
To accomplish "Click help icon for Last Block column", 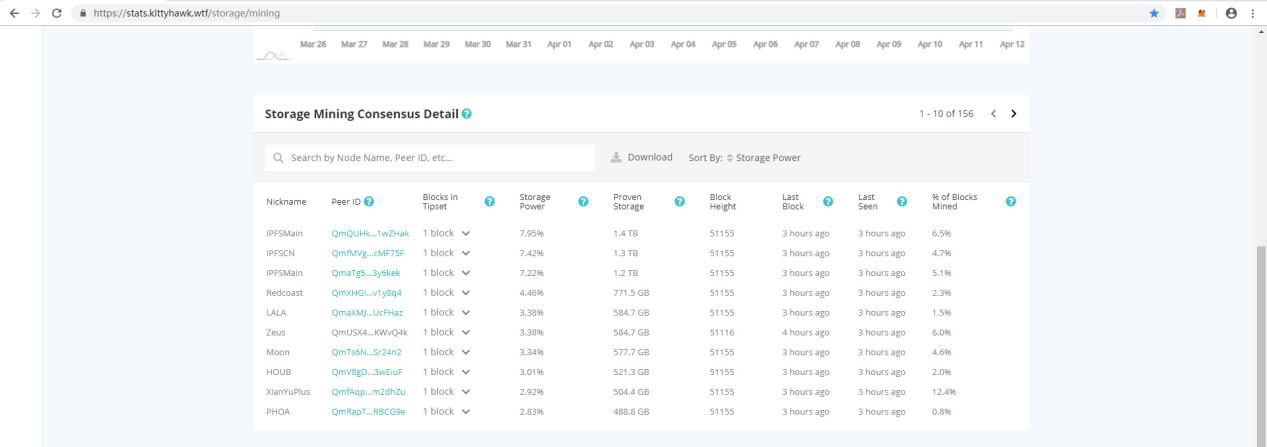I will tap(828, 202).
